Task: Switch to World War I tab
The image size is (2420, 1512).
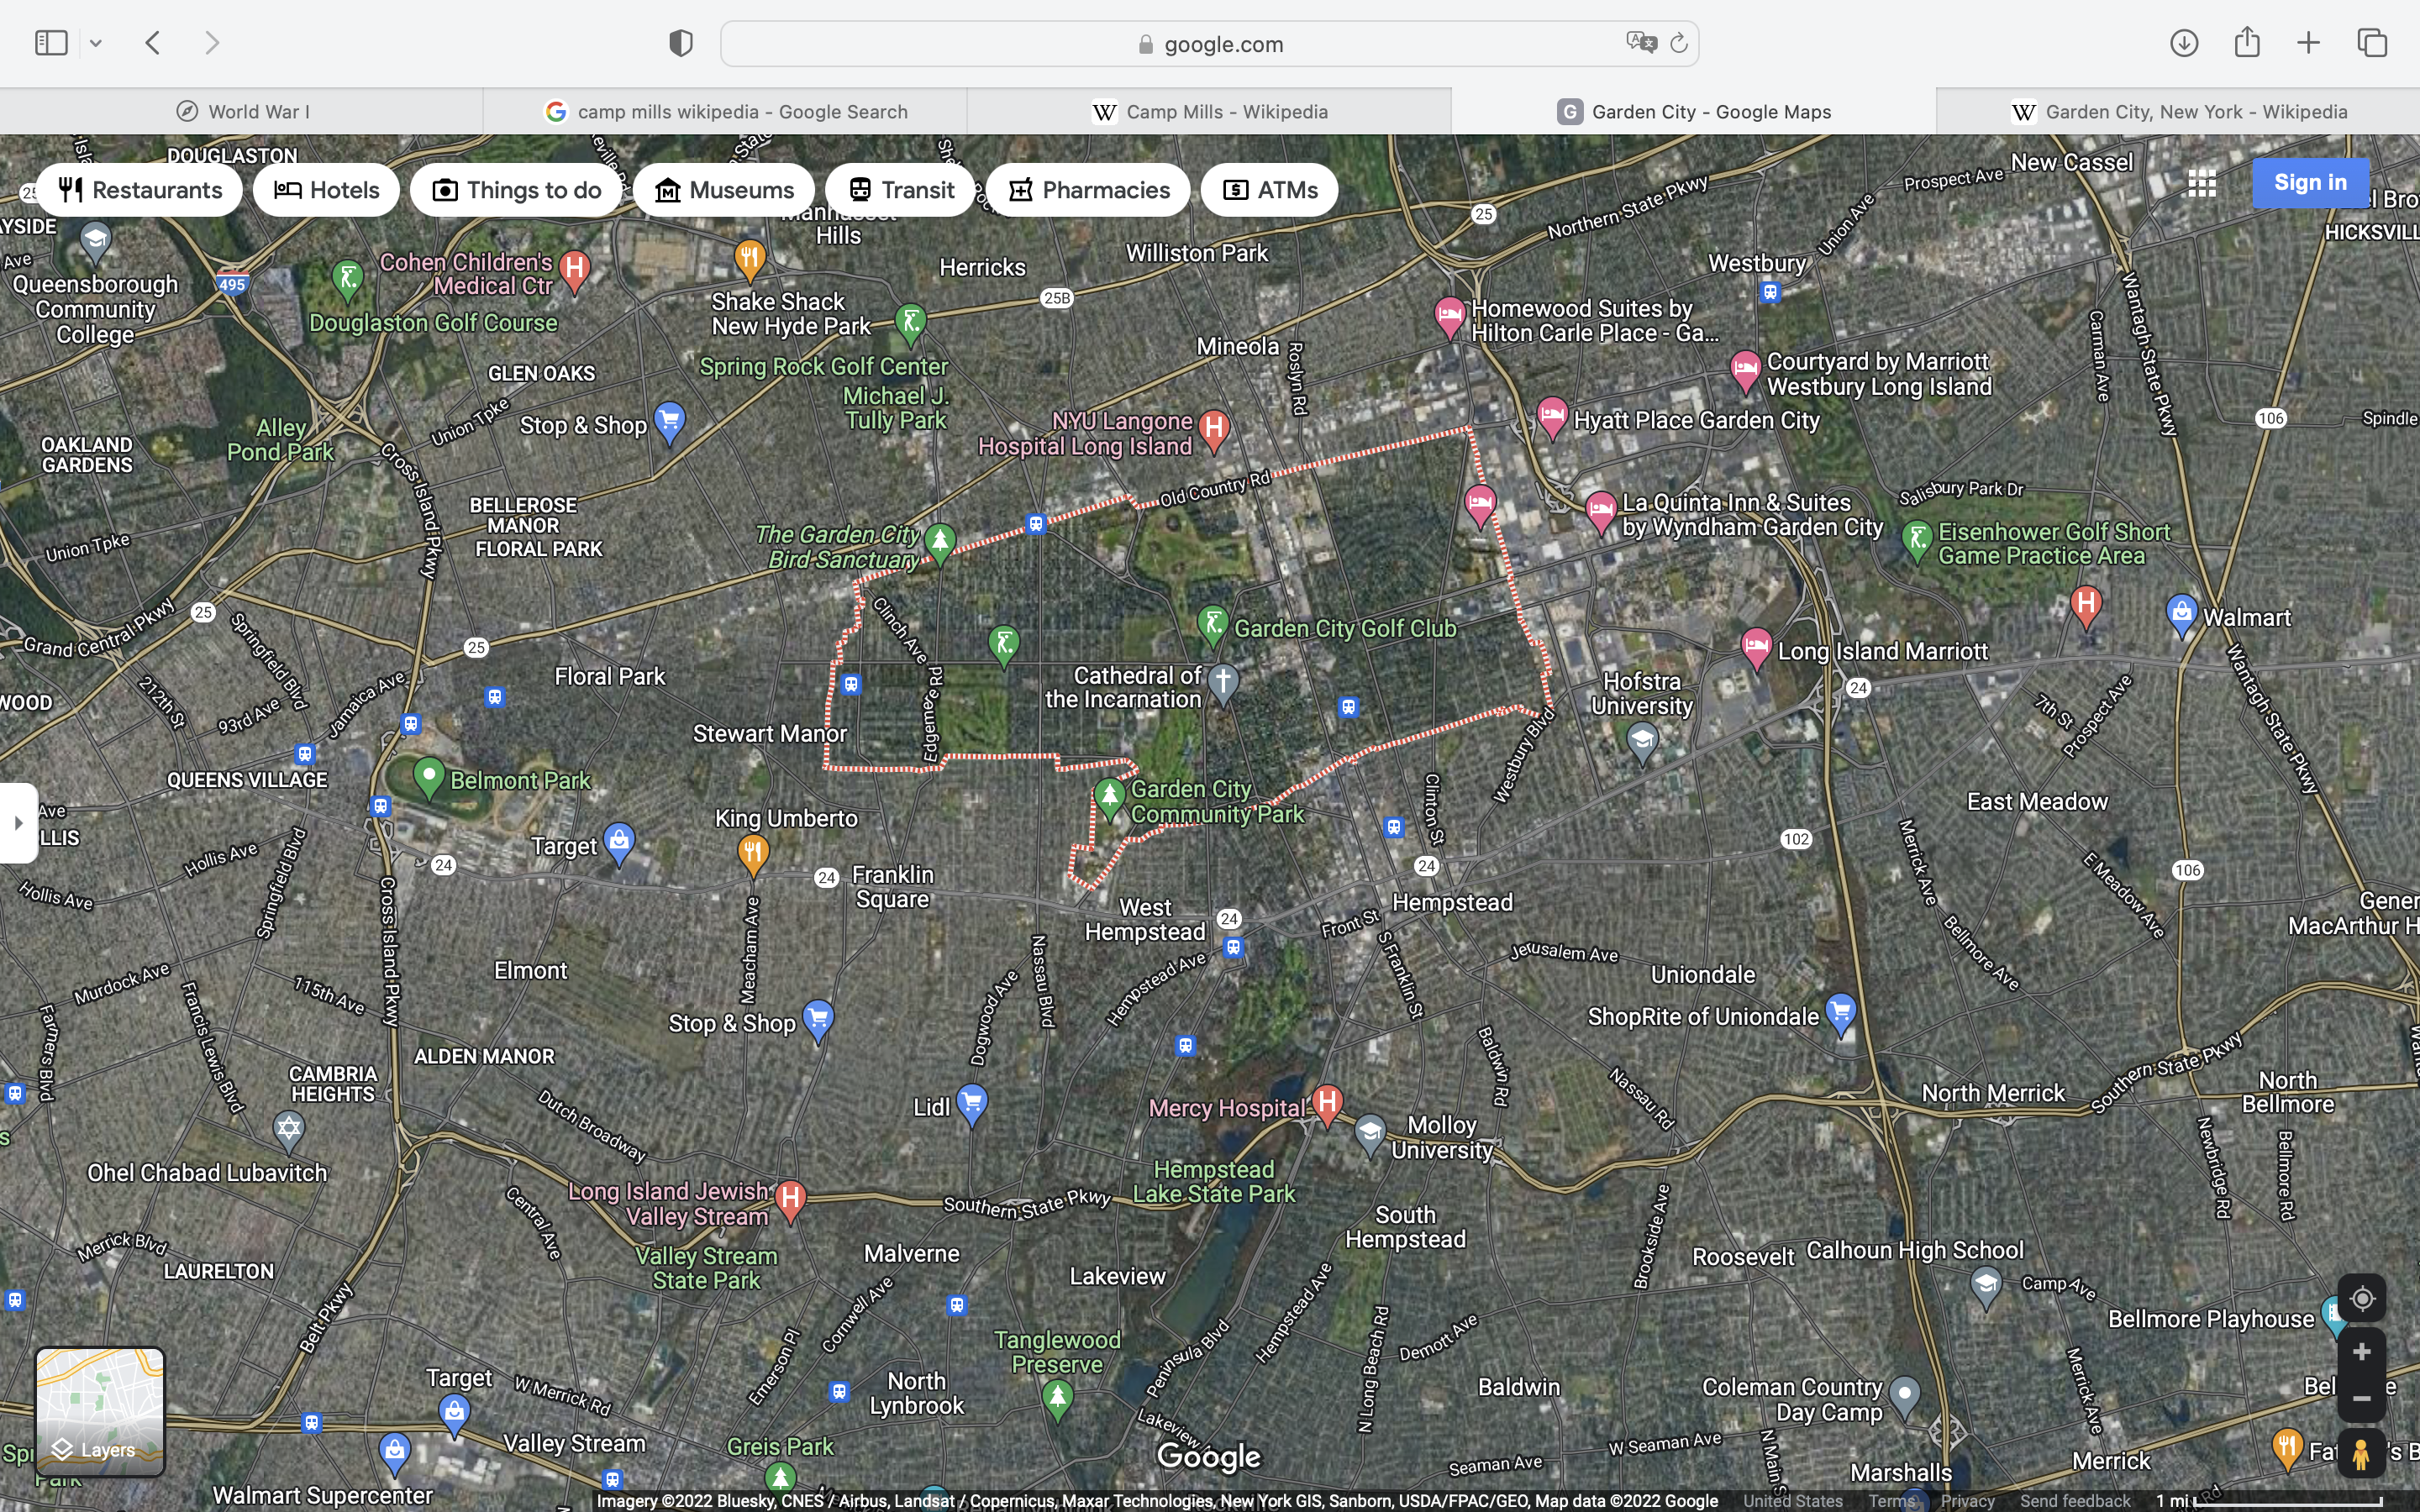Action: [x=242, y=111]
